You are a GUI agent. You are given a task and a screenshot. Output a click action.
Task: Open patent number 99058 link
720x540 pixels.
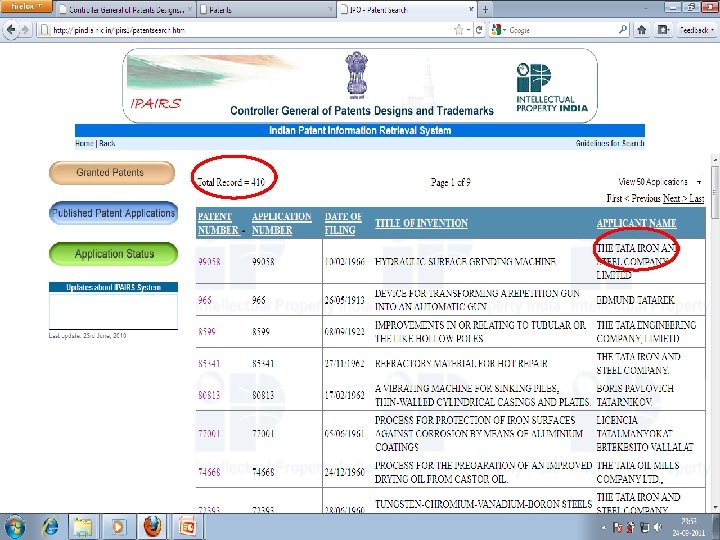[209, 262]
